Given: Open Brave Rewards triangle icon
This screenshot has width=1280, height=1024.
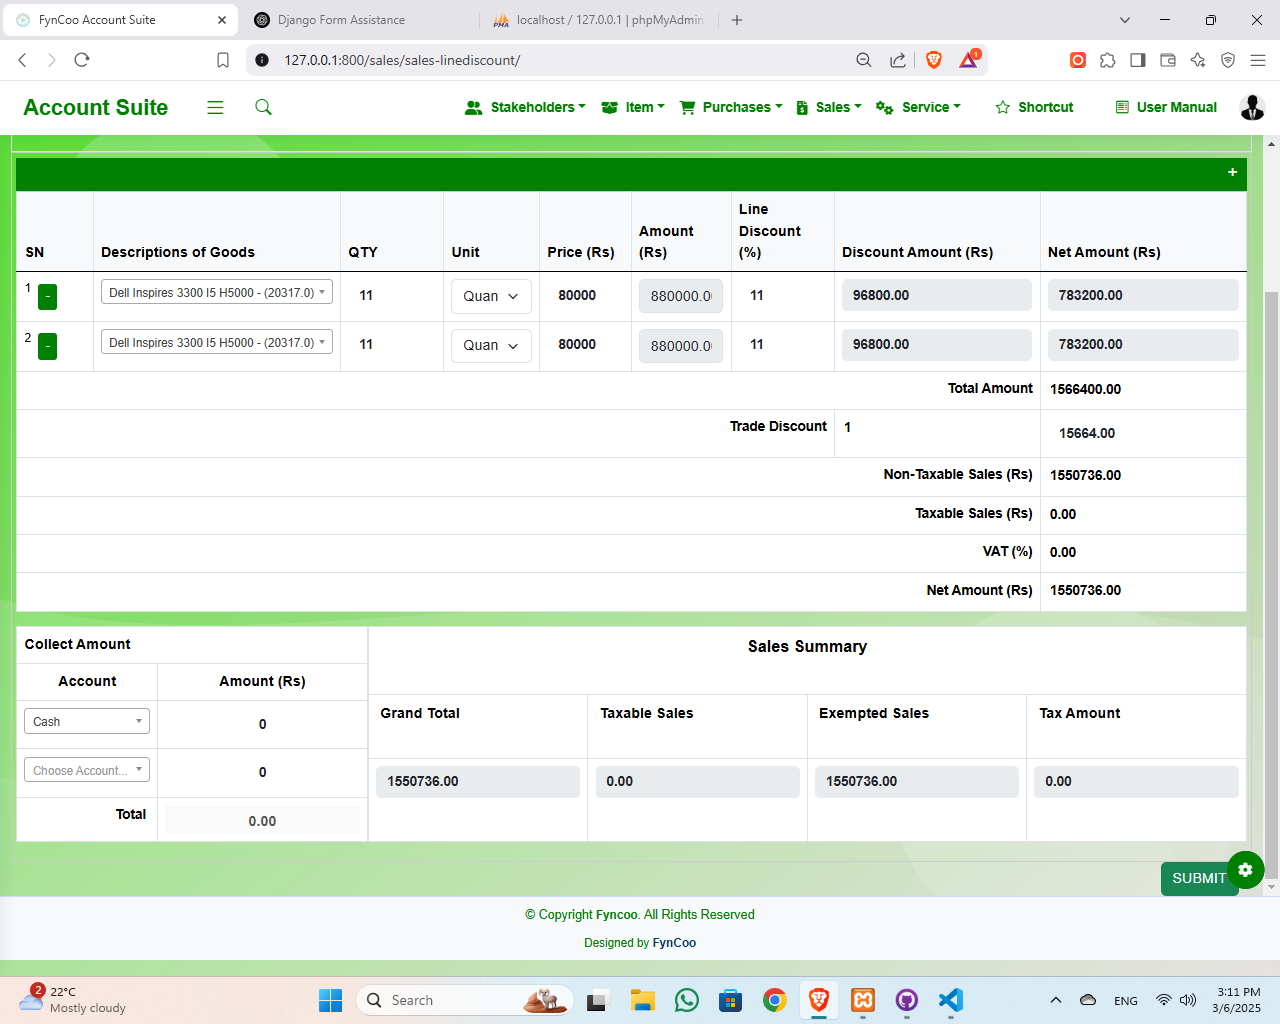Looking at the screenshot, I should pos(969,60).
